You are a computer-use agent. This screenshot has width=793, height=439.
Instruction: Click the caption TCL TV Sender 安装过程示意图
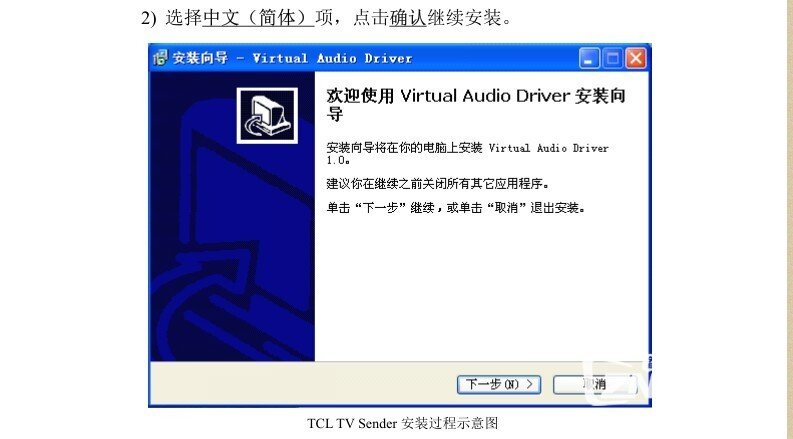(x=403, y=423)
